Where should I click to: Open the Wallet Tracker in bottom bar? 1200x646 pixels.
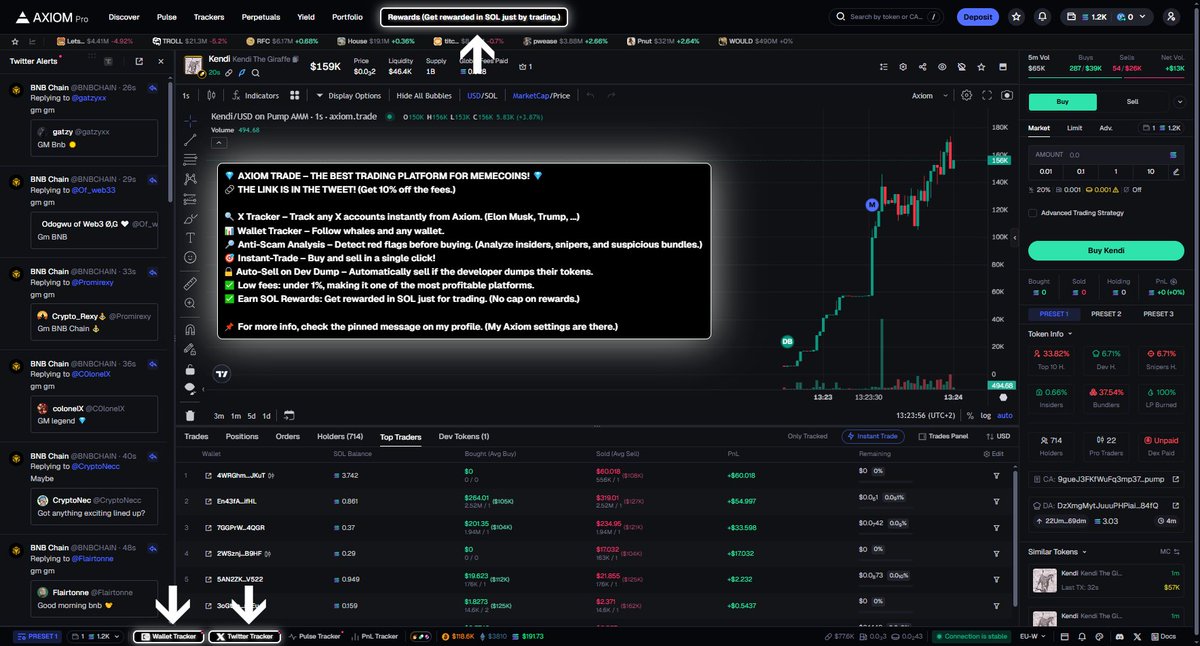(168, 636)
